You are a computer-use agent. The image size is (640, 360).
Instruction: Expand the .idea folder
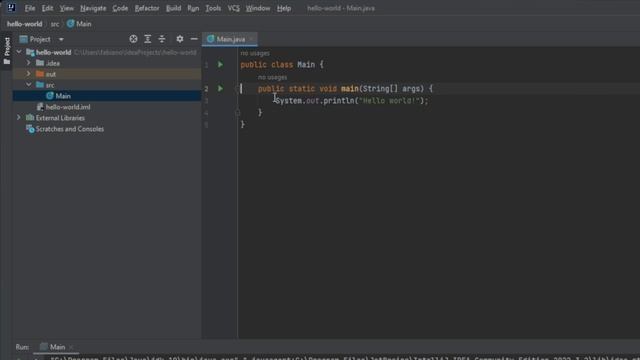tap(29, 63)
